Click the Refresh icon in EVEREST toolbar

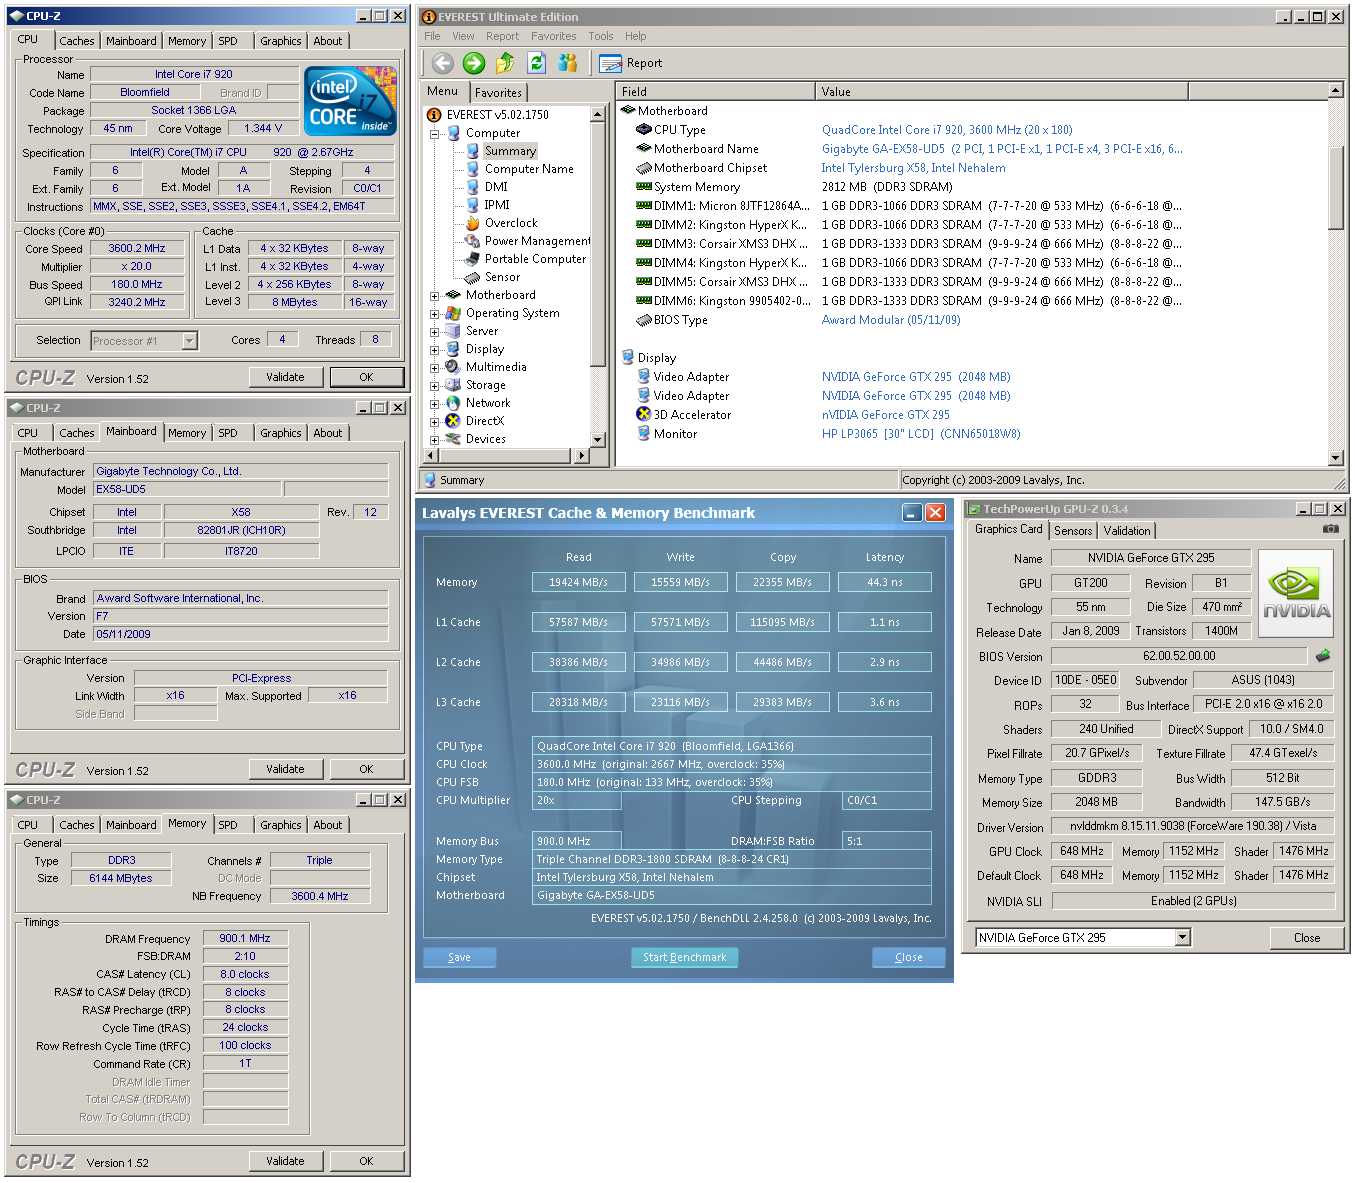(536, 63)
